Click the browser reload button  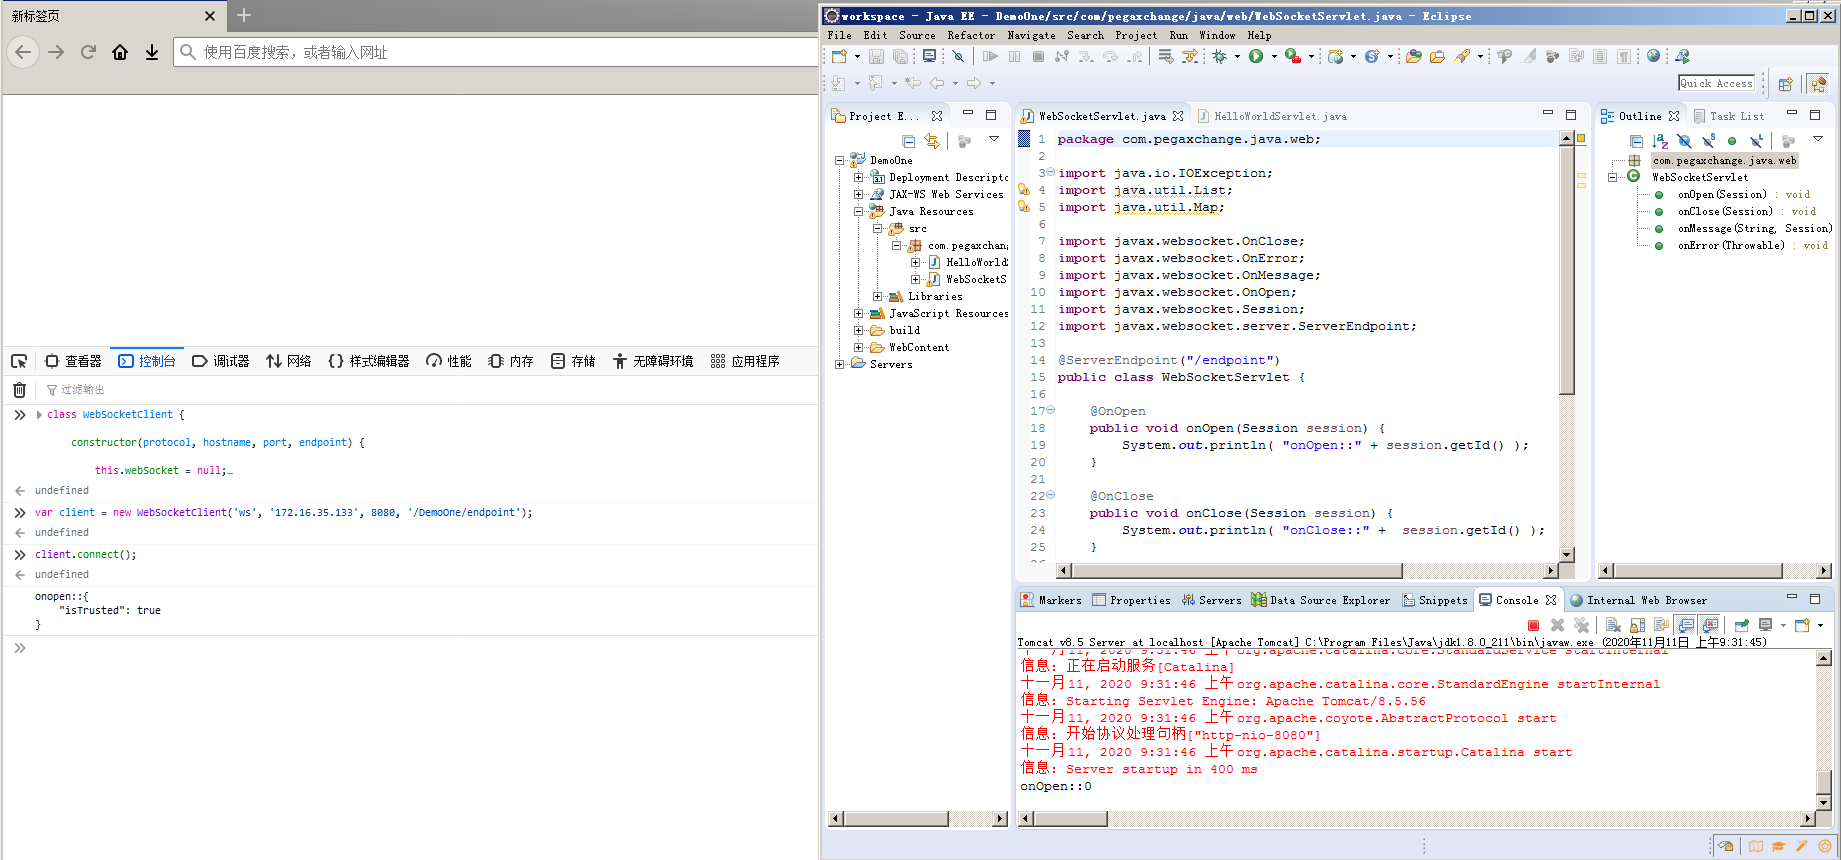coord(88,52)
